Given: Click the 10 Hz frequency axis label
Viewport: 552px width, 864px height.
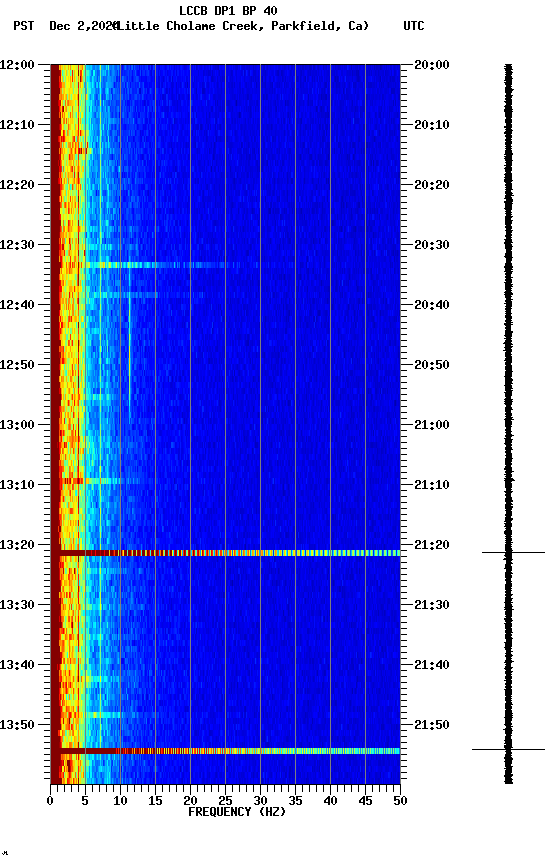Looking at the screenshot, I should [x=120, y=801].
